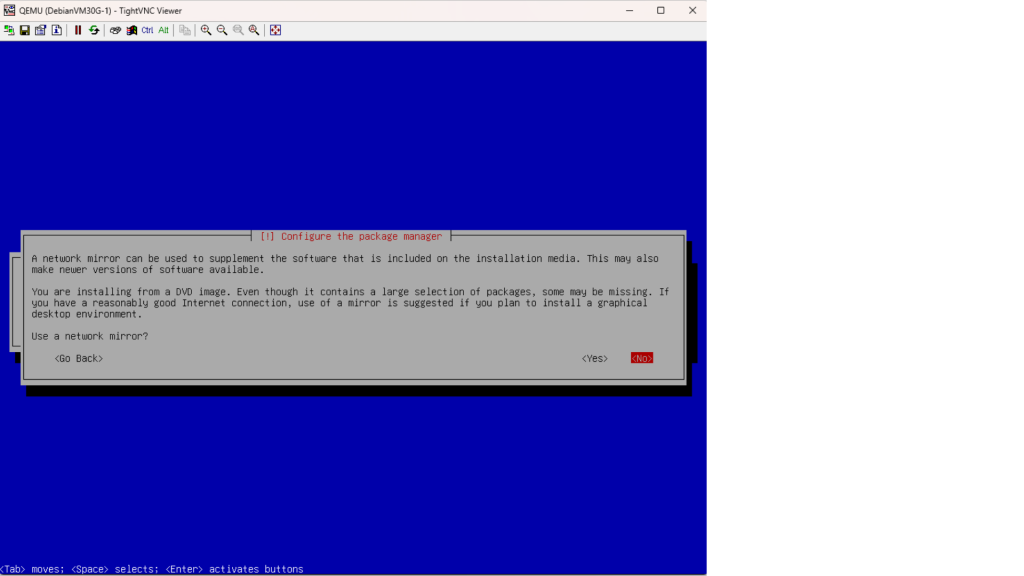Show the Connection Info icon
The width and height of the screenshot is (1024, 576).
(x=57, y=30)
